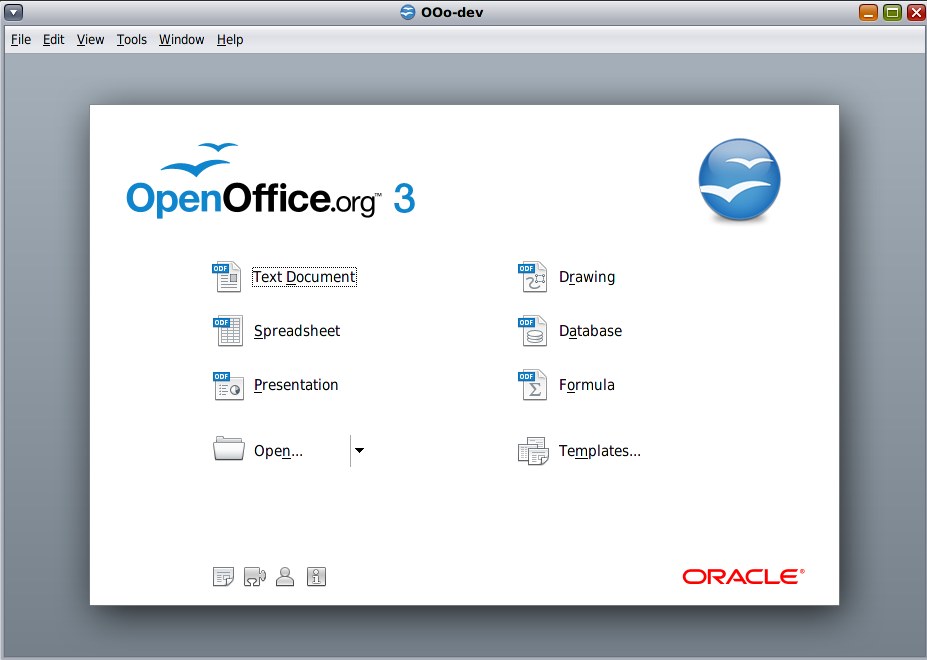
Task: Open the Help menu
Action: [x=230, y=40]
